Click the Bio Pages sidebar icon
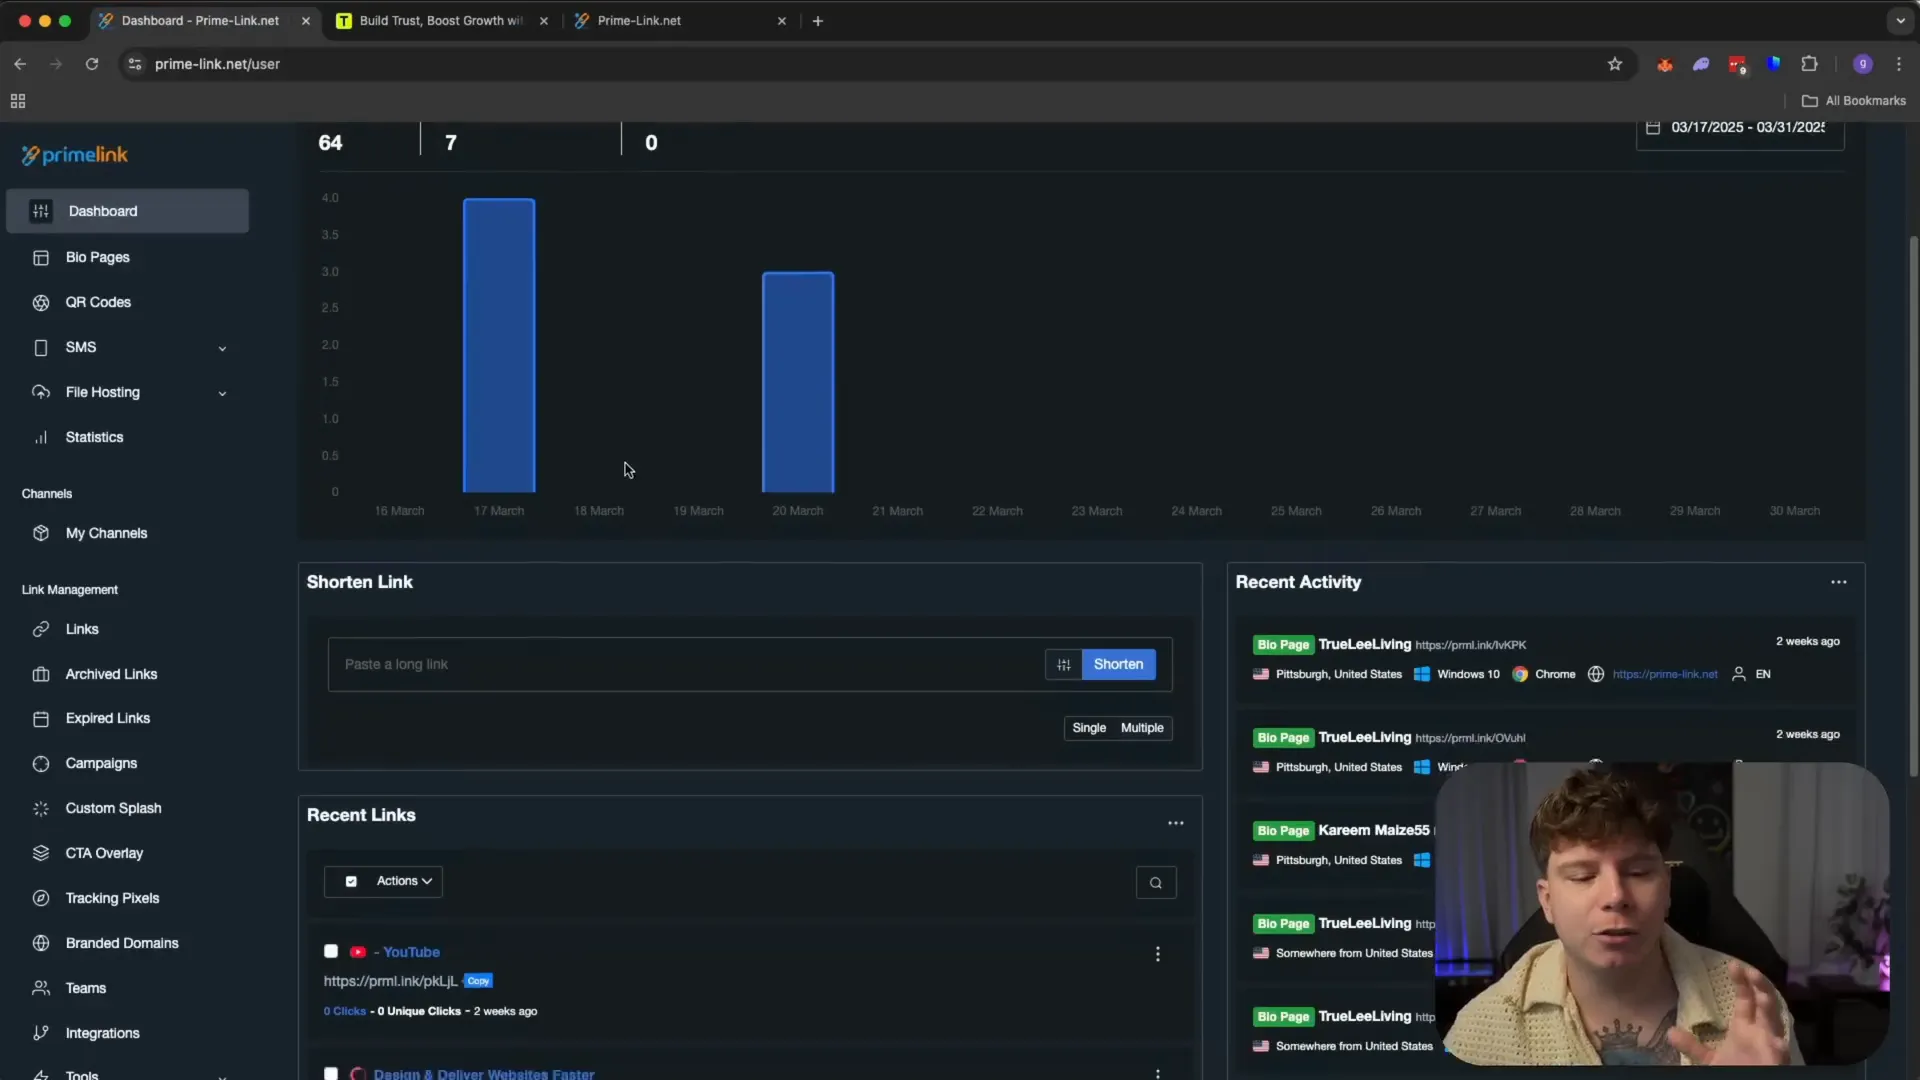Viewport: 1920px width, 1080px height. click(x=41, y=258)
